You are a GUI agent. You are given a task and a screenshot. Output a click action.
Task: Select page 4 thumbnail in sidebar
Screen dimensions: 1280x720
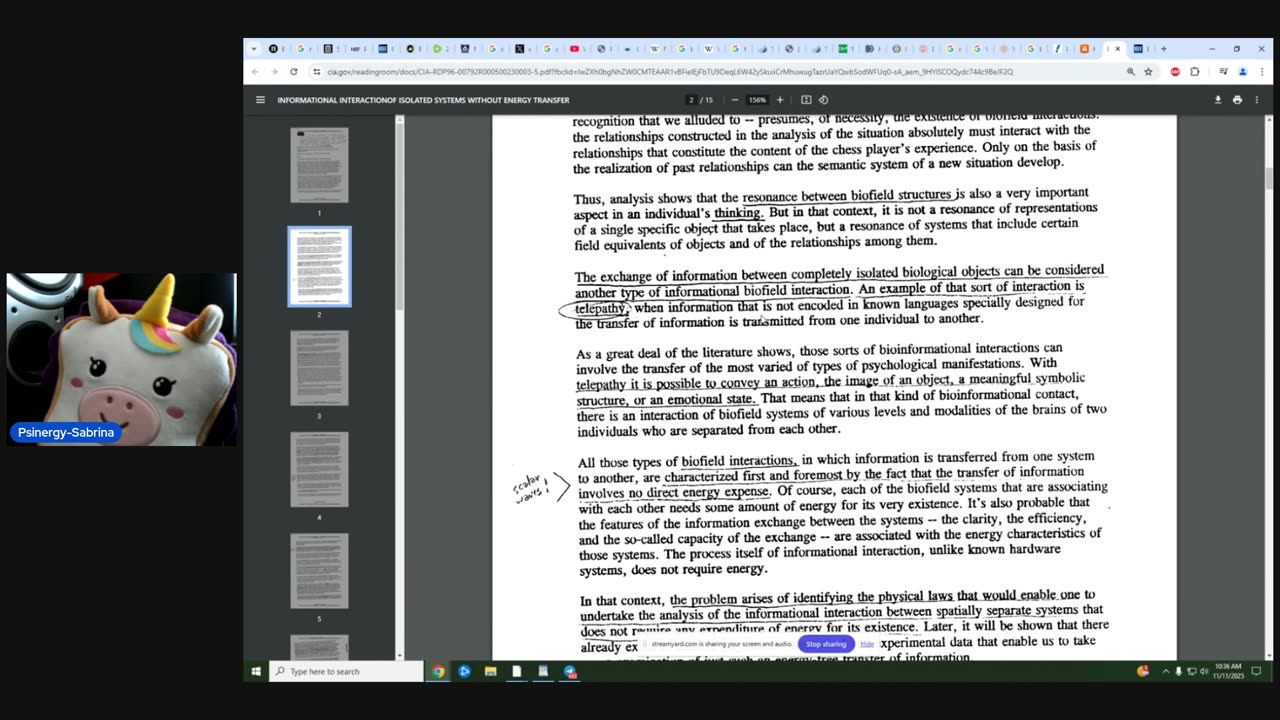tap(320, 470)
